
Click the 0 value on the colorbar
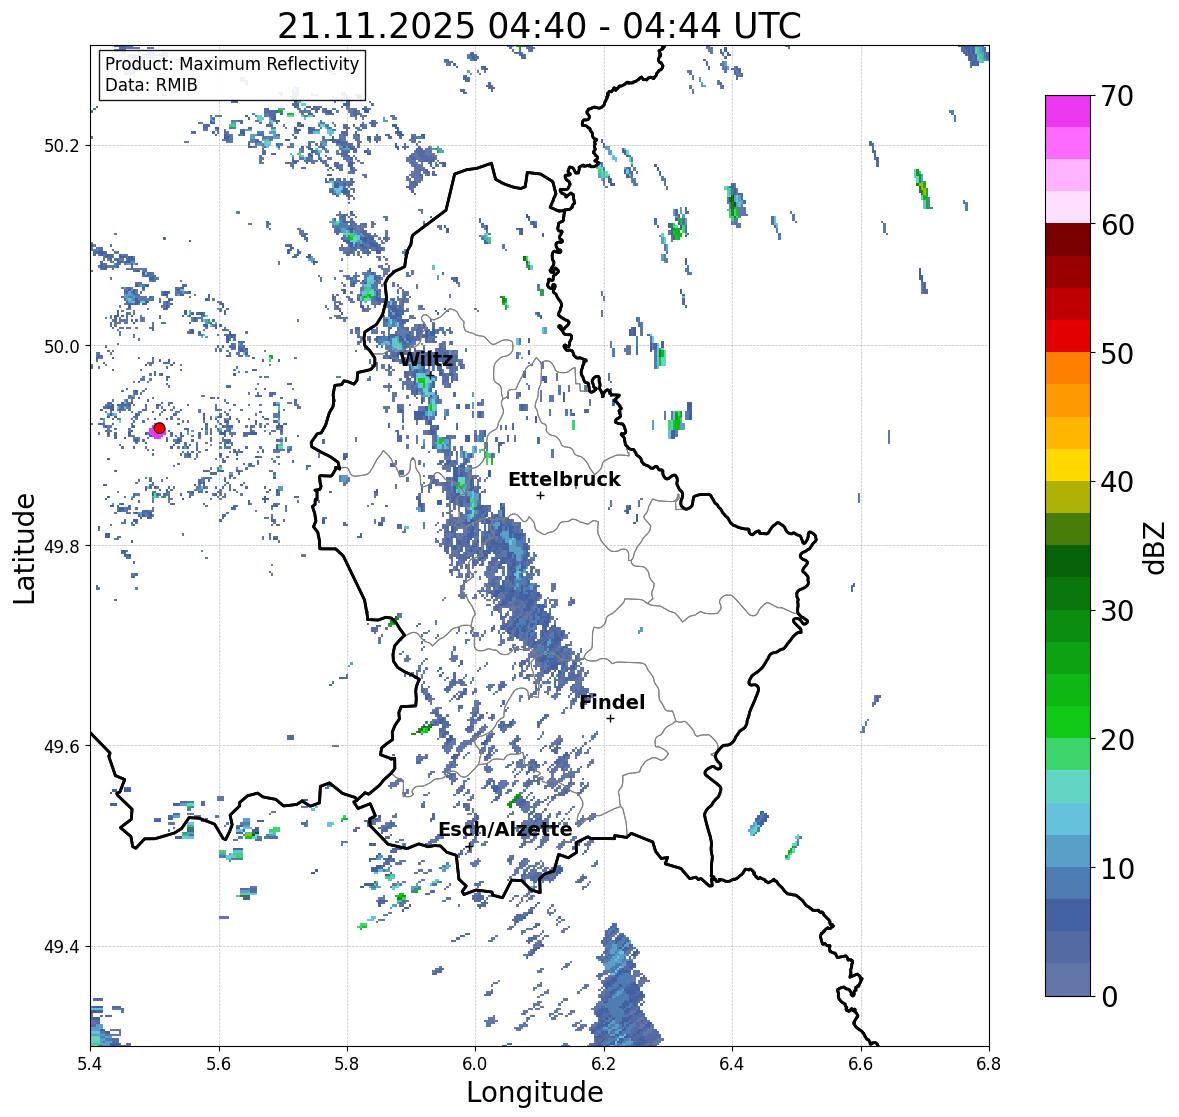click(x=1109, y=997)
